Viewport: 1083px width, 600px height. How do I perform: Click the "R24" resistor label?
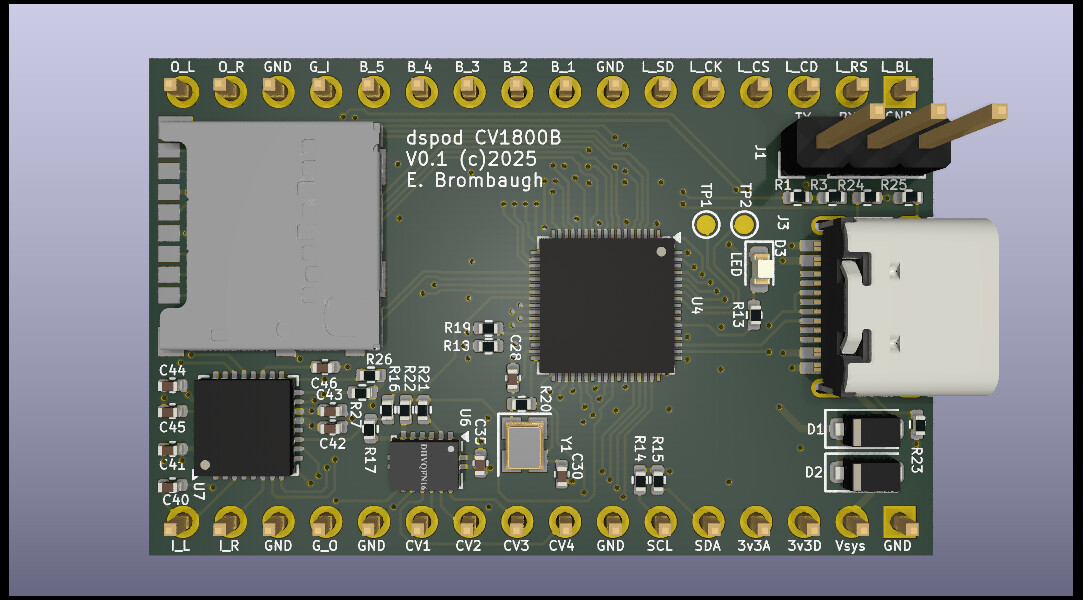[x=851, y=185]
